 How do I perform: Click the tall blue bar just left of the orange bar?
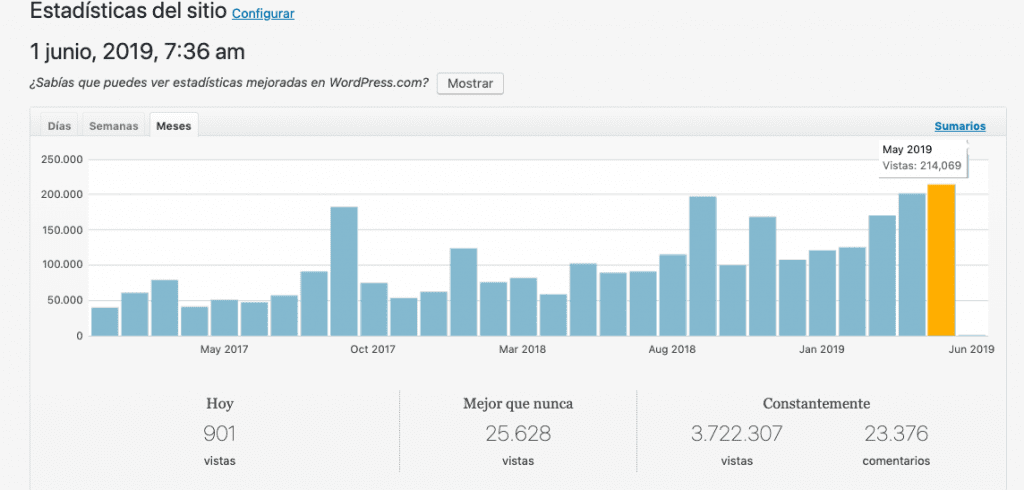click(911, 265)
